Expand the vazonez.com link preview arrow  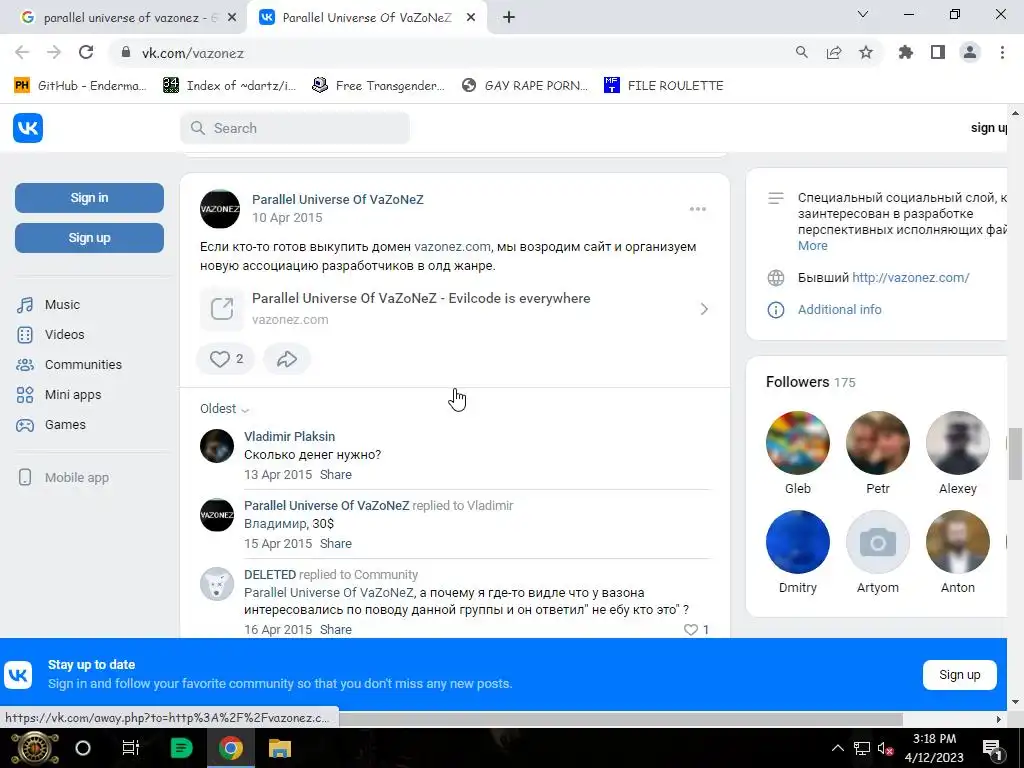pos(704,309)
